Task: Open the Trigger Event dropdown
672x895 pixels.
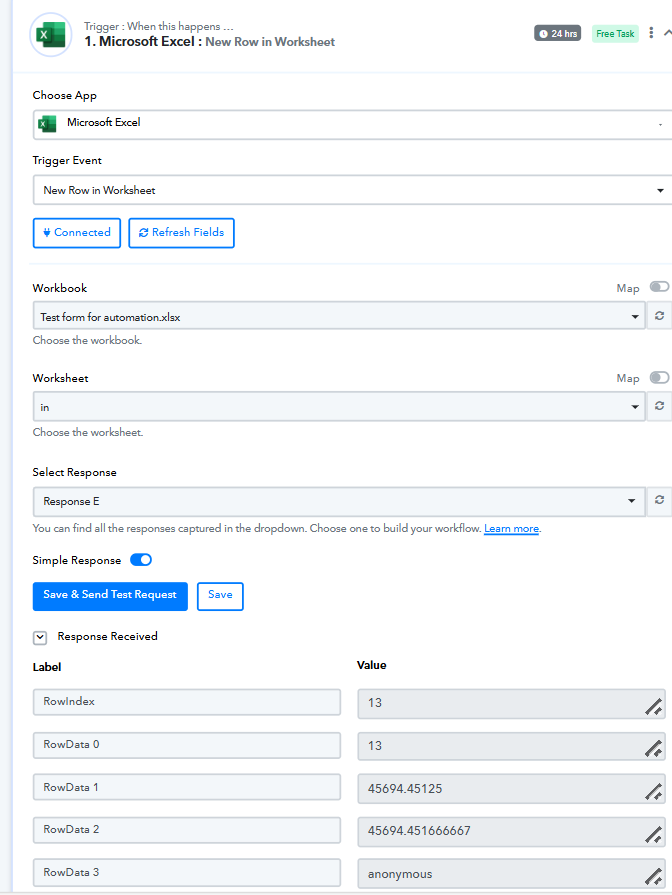Action: (352, 190)
